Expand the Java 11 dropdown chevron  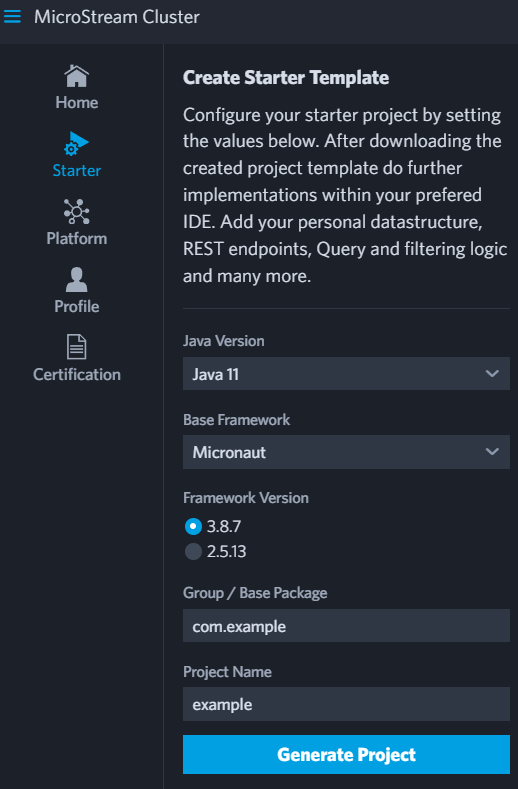pos(492,374)
